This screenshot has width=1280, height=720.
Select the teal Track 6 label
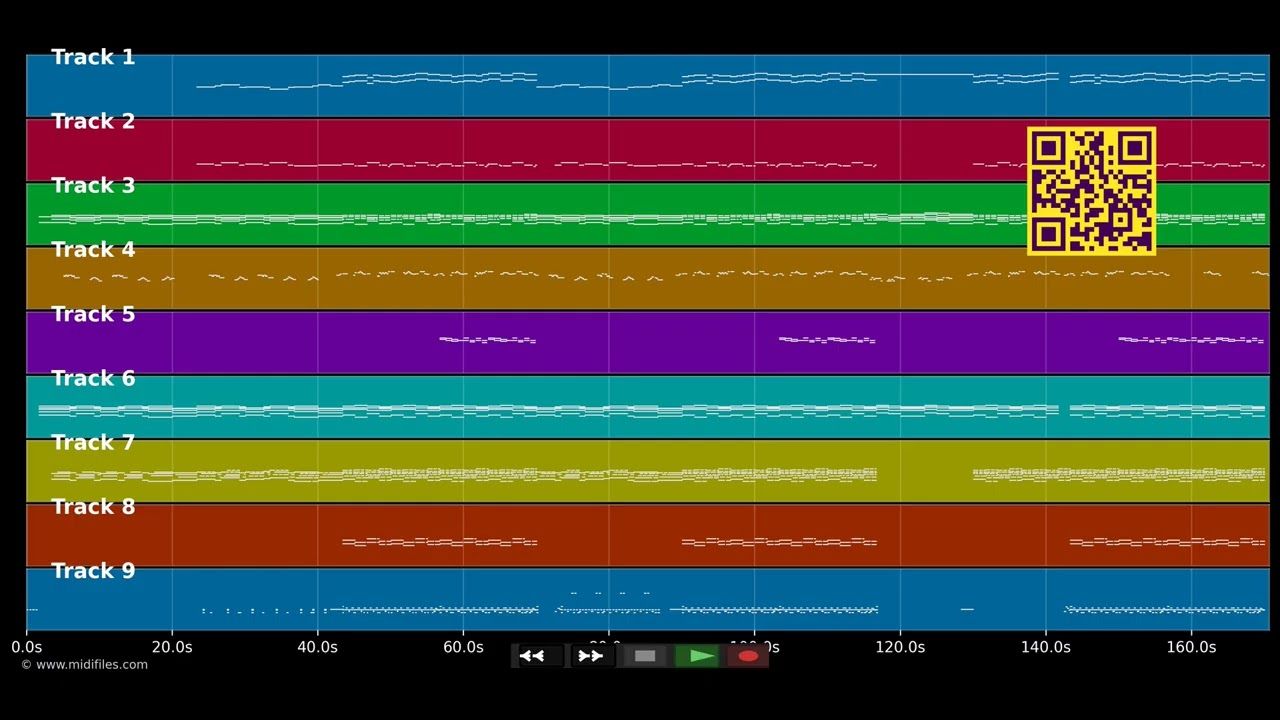coord(93,379)
